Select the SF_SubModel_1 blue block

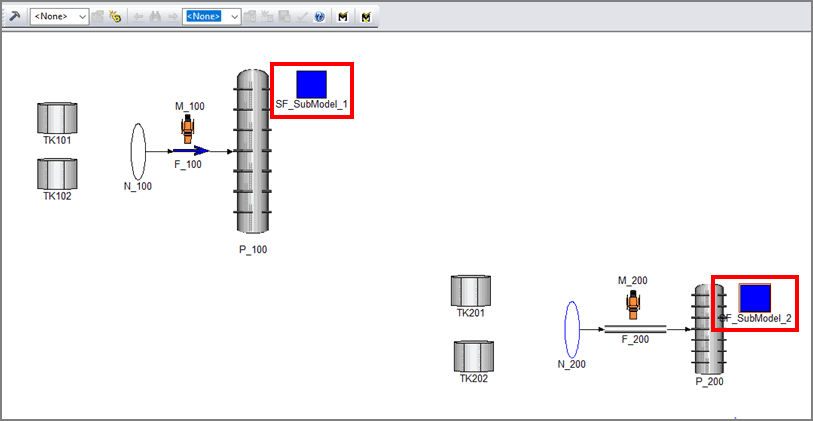point(312,84)
